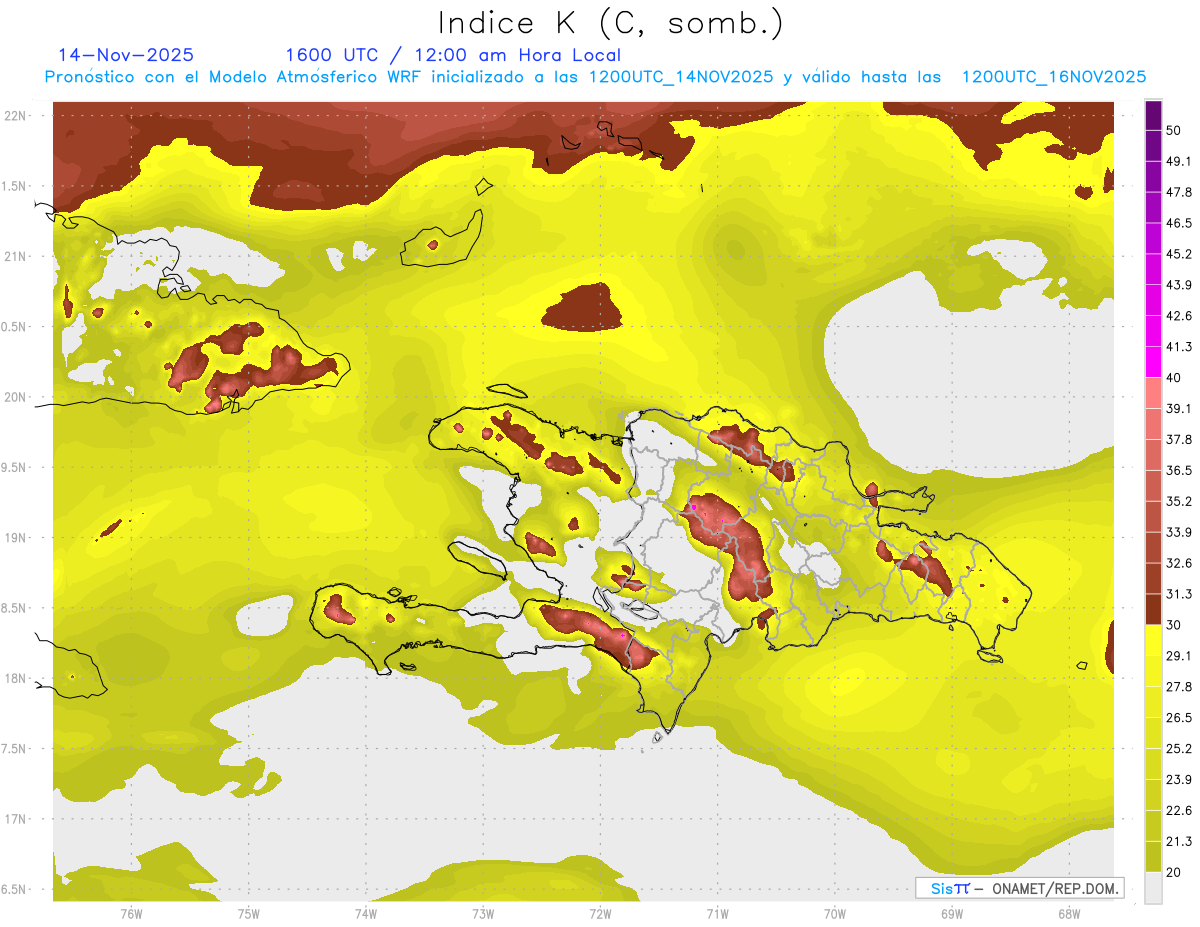Click the "7.5N" latitude axis label
Viewport: 1200px width, 927px height.
click(15, 749)
